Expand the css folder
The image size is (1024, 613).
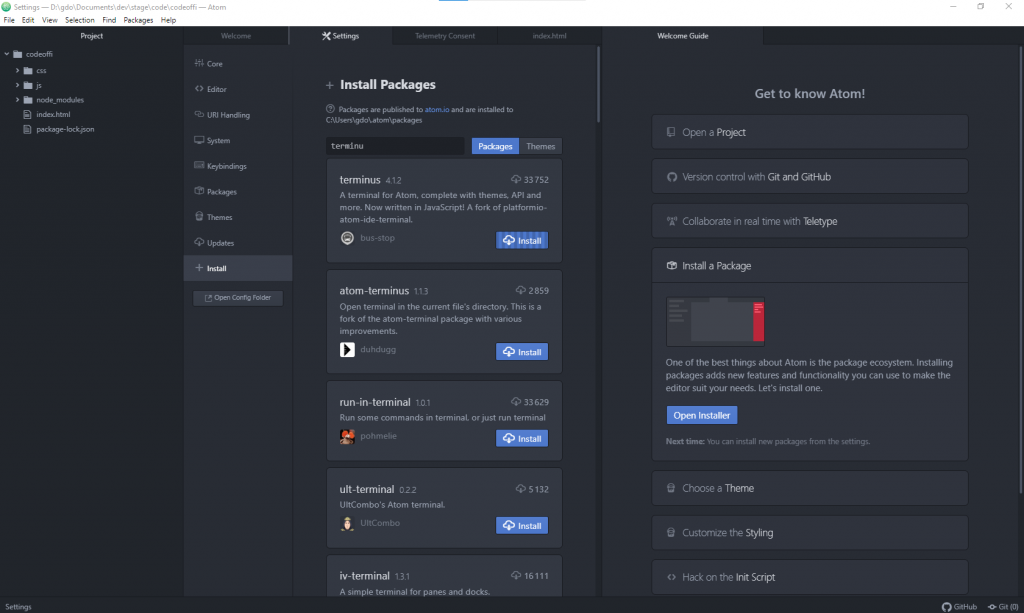coord(18,70)
